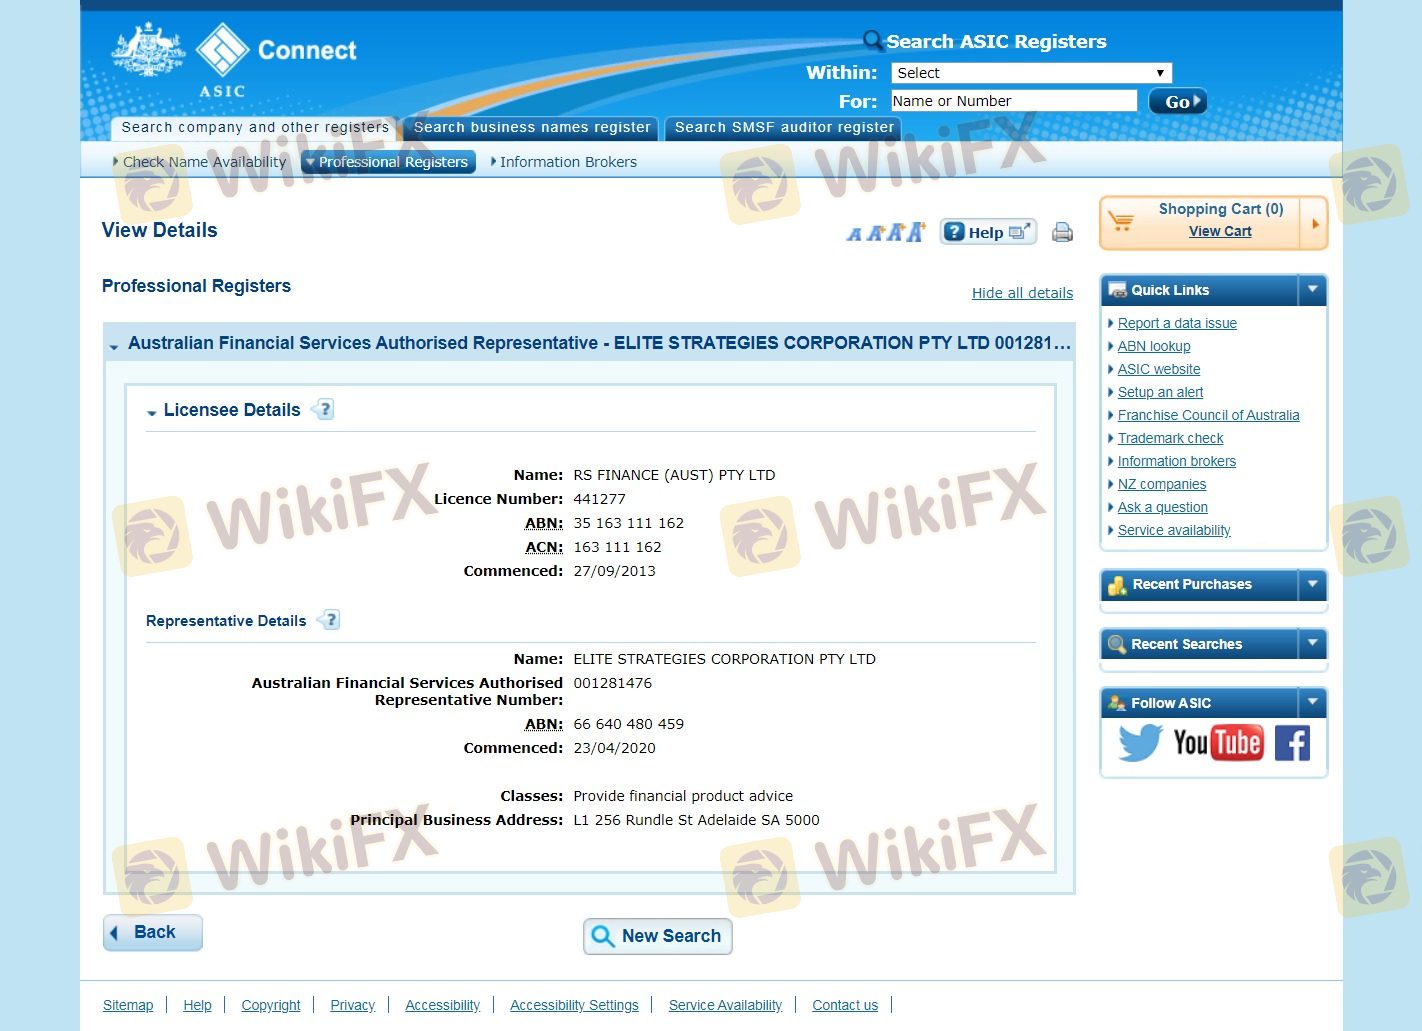Viewport: 1422px width, 1031px height.
Task: Open Service Availability footer link
Action: (x=725, y=1005)
